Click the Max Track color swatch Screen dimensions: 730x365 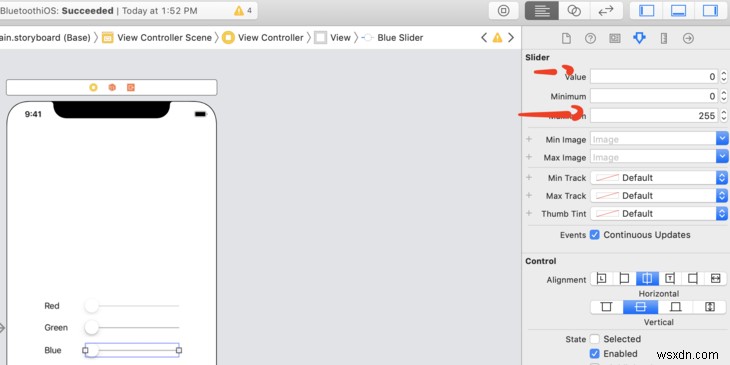(x=607, y=196)
